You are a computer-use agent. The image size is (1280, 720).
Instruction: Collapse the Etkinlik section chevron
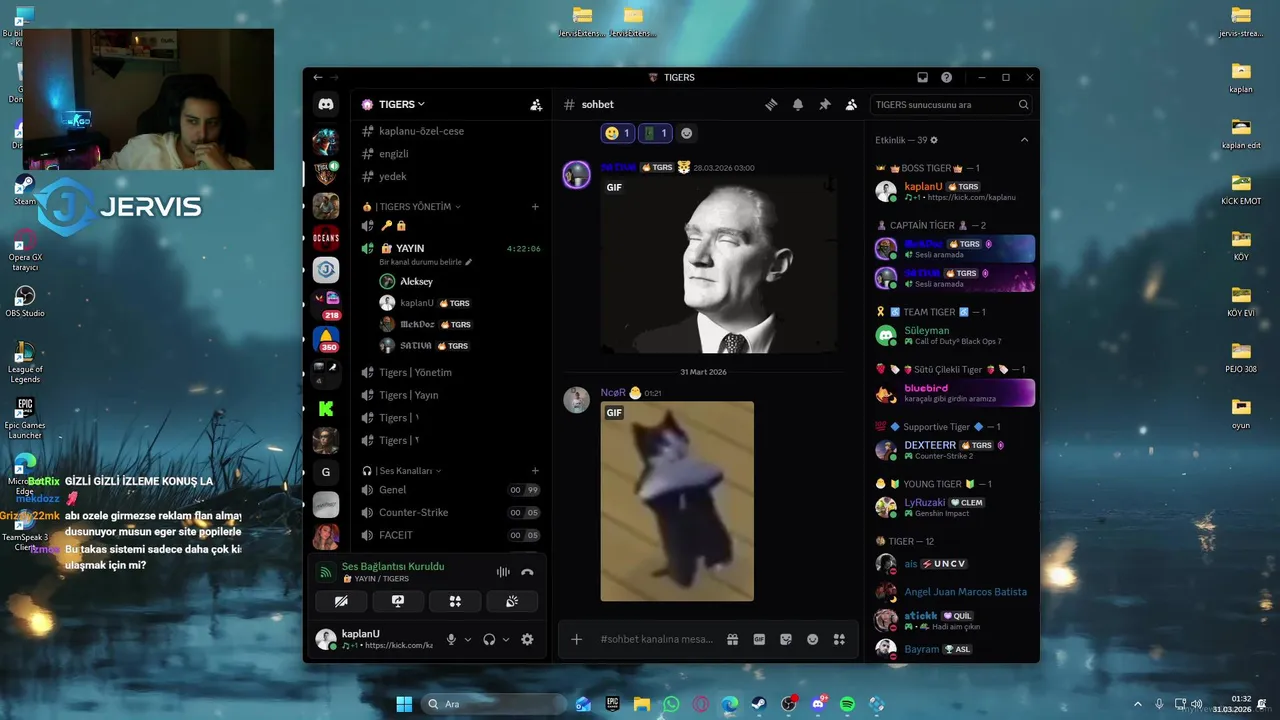click(1024, 140)
